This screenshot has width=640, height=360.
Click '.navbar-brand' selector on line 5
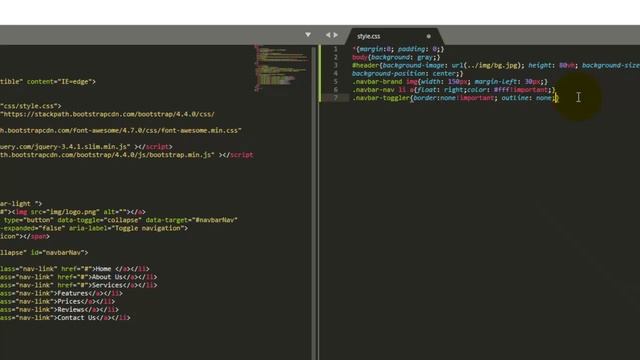[377, 82]
